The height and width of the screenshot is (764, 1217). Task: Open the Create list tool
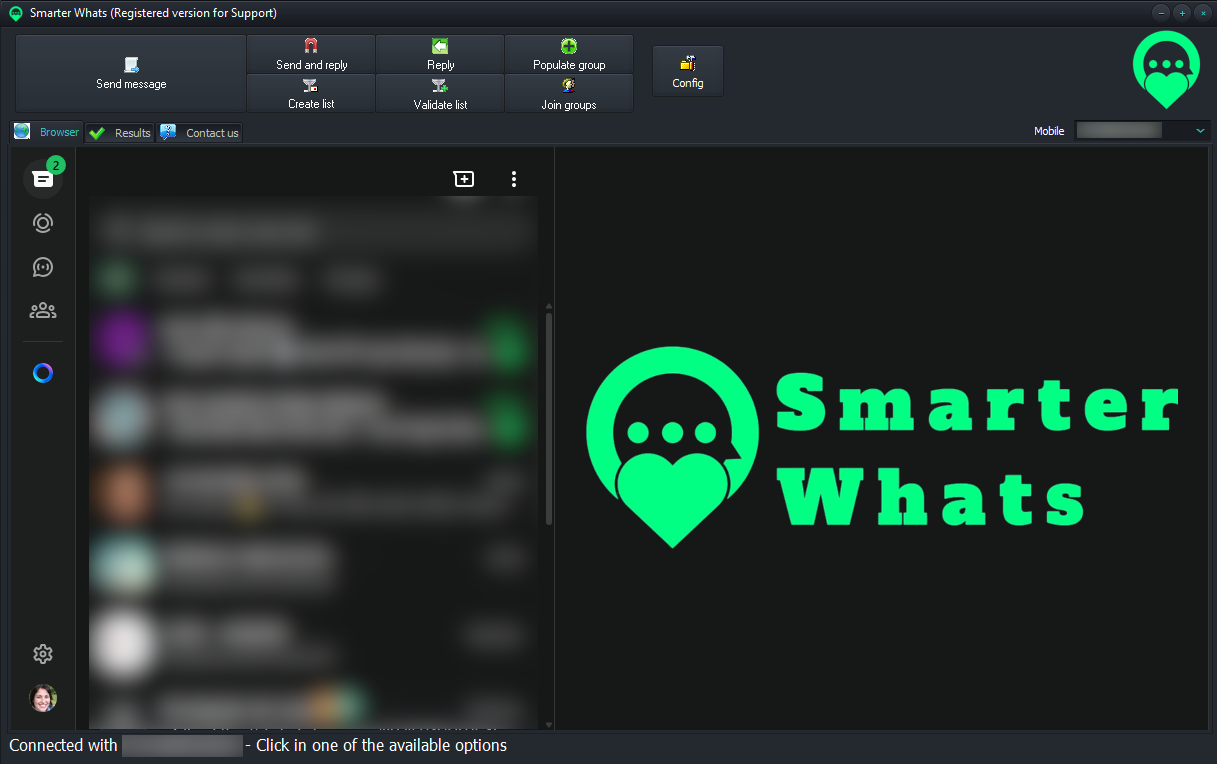311,93
